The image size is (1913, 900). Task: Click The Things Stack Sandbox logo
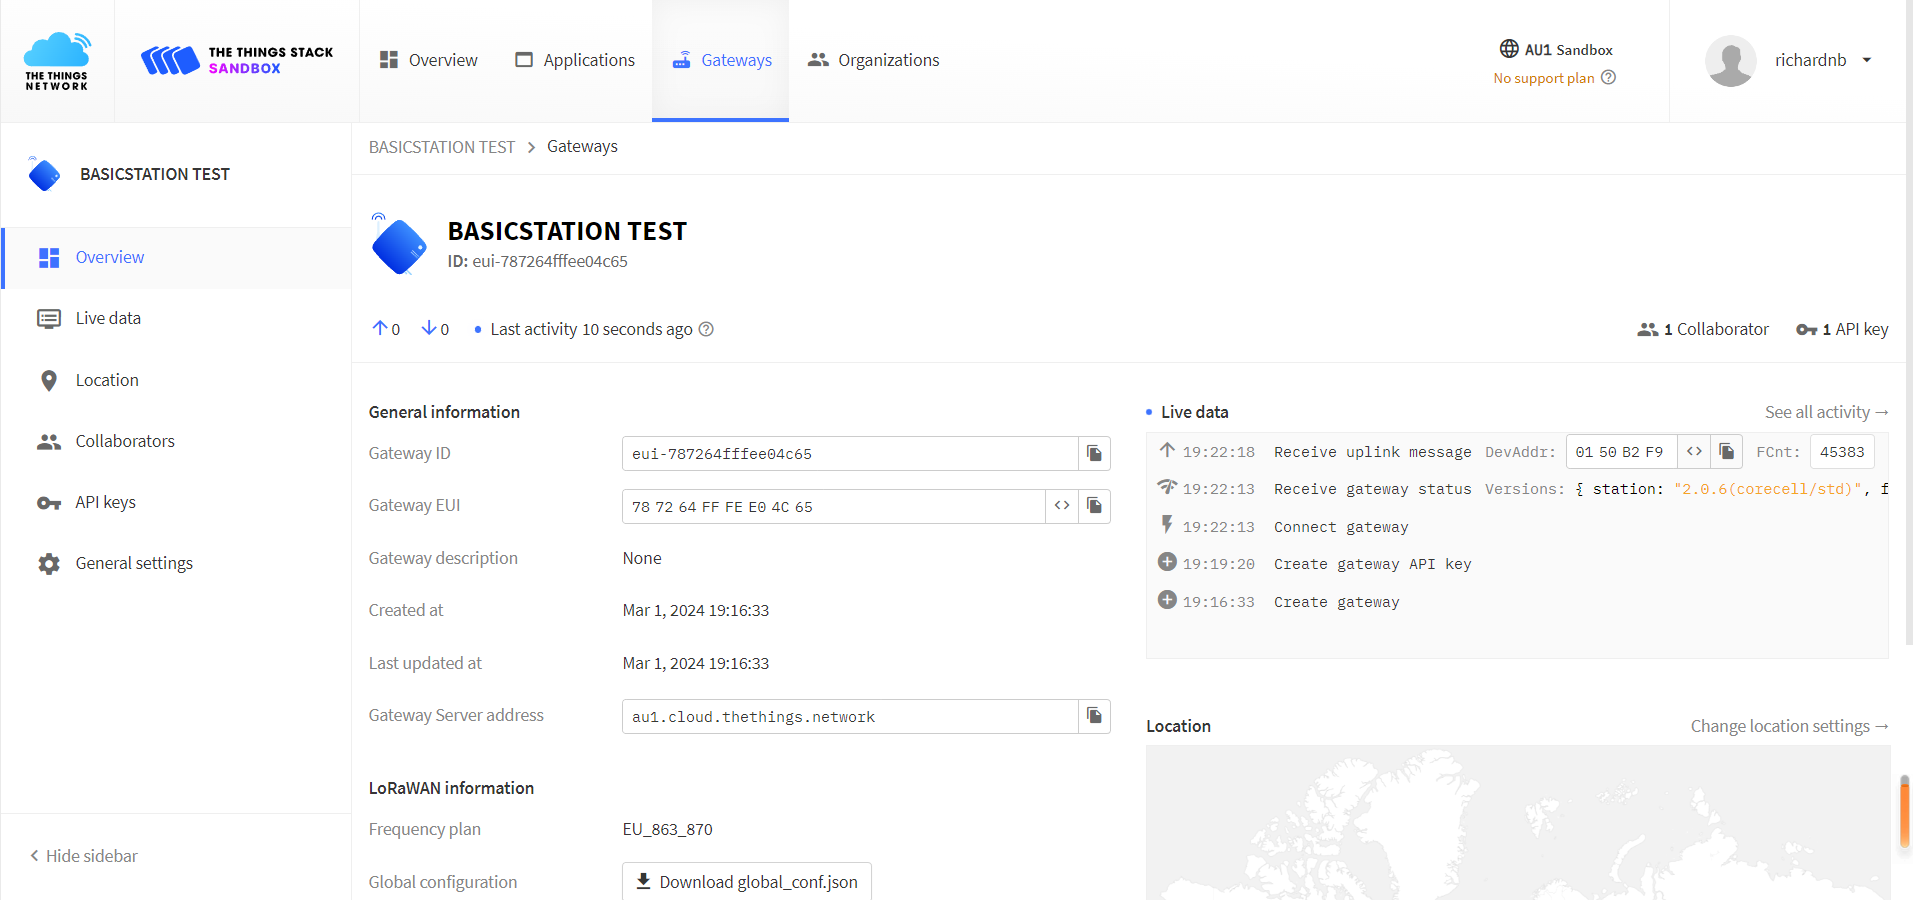pyautogui.click(x=237, y=60)
